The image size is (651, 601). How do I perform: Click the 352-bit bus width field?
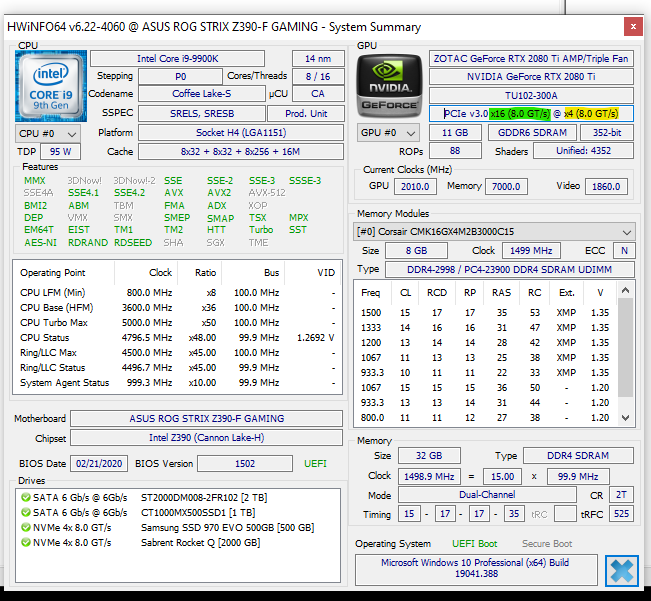pos(607,133)
